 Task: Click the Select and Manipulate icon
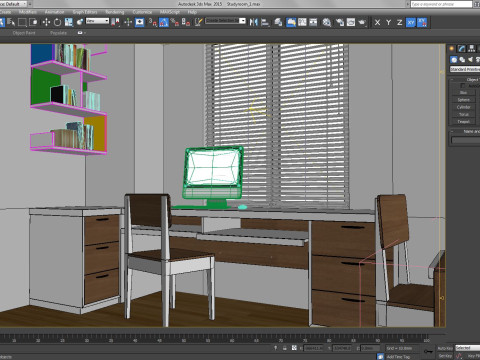click(128, 22)
